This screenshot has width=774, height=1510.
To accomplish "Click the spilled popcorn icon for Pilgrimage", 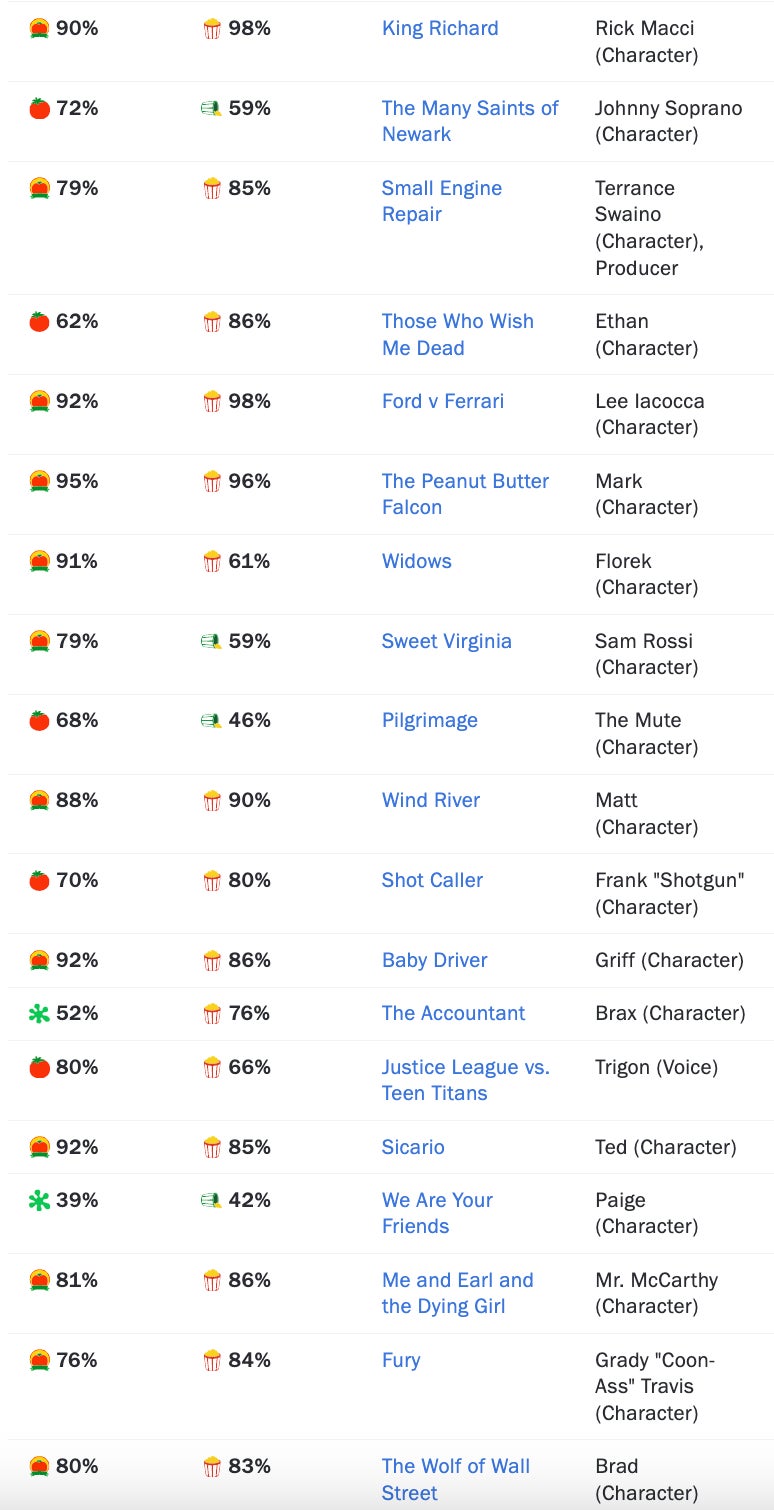I will pyautogui.click(x=211, y=721).
